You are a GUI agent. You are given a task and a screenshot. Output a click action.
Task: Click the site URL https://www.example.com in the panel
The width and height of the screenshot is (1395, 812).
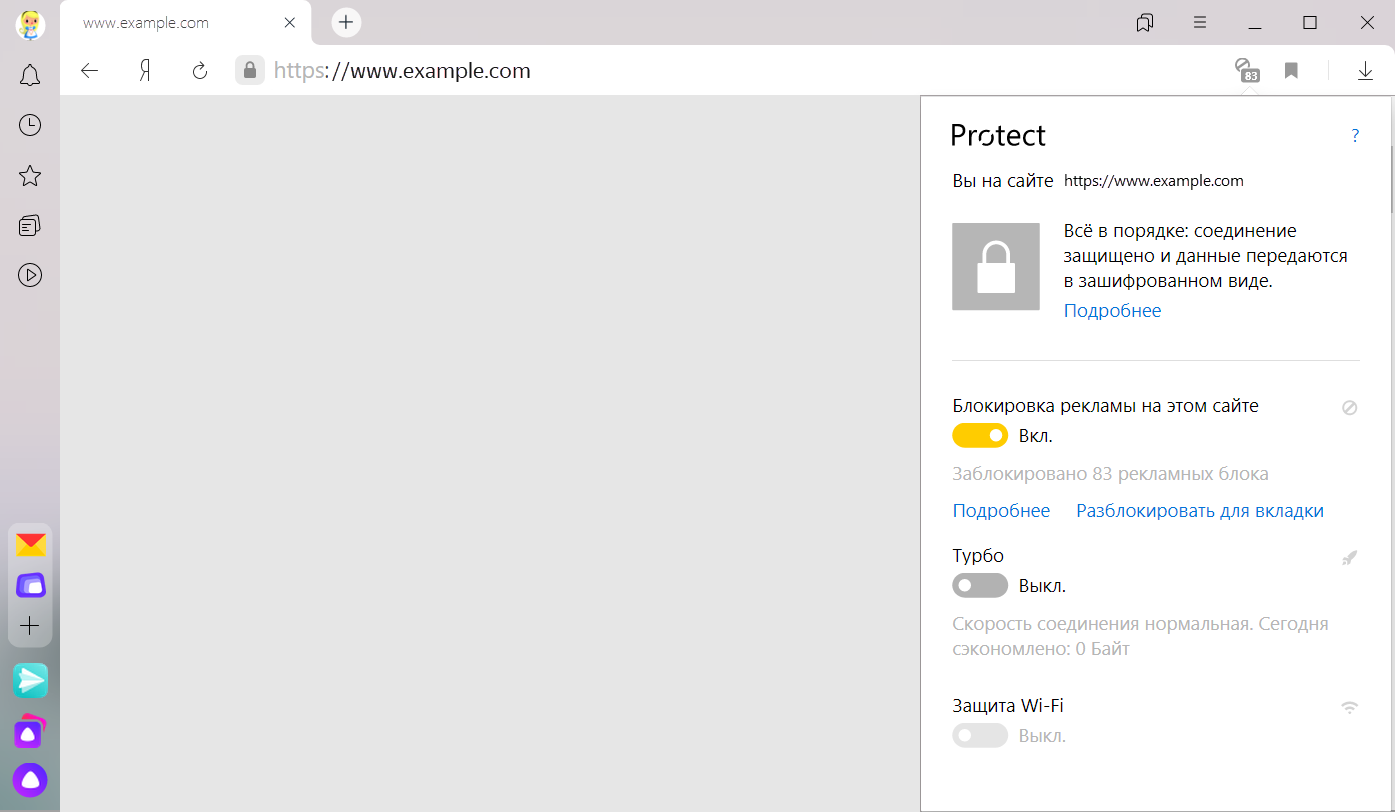click(x=1153, y=181)
